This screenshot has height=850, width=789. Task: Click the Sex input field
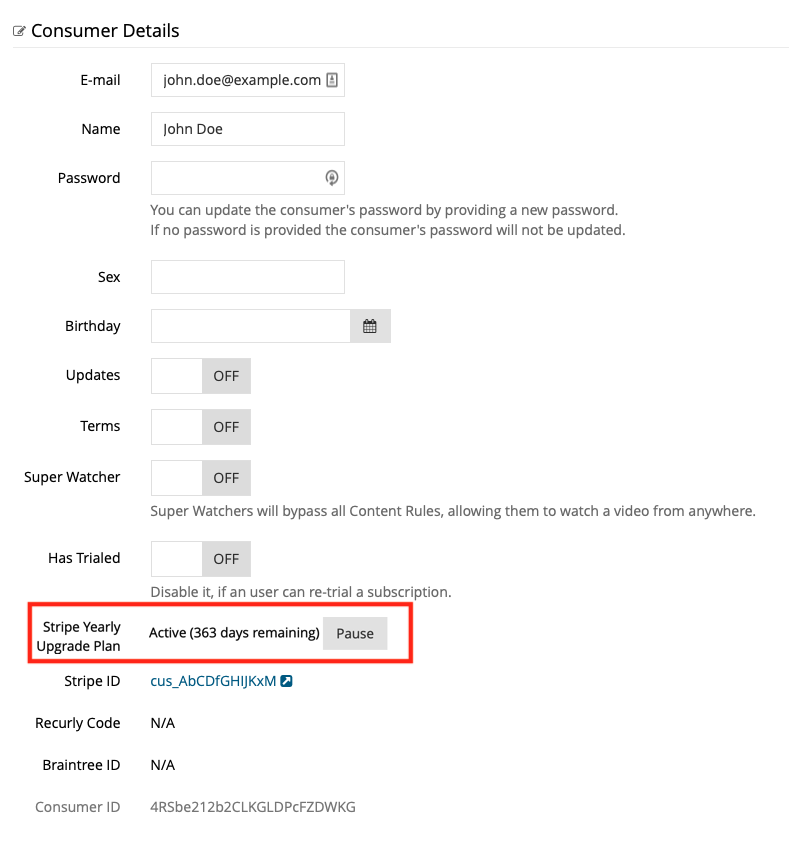(x=248, y=277)
